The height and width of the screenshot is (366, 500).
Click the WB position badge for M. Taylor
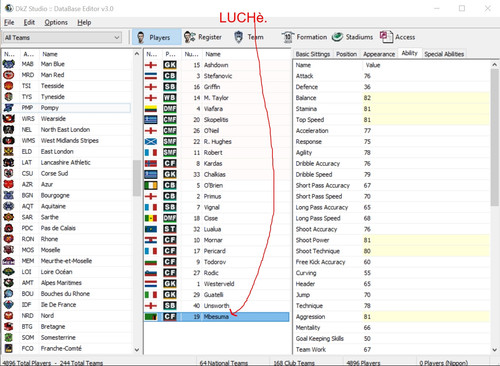click(x=170, y=98)
